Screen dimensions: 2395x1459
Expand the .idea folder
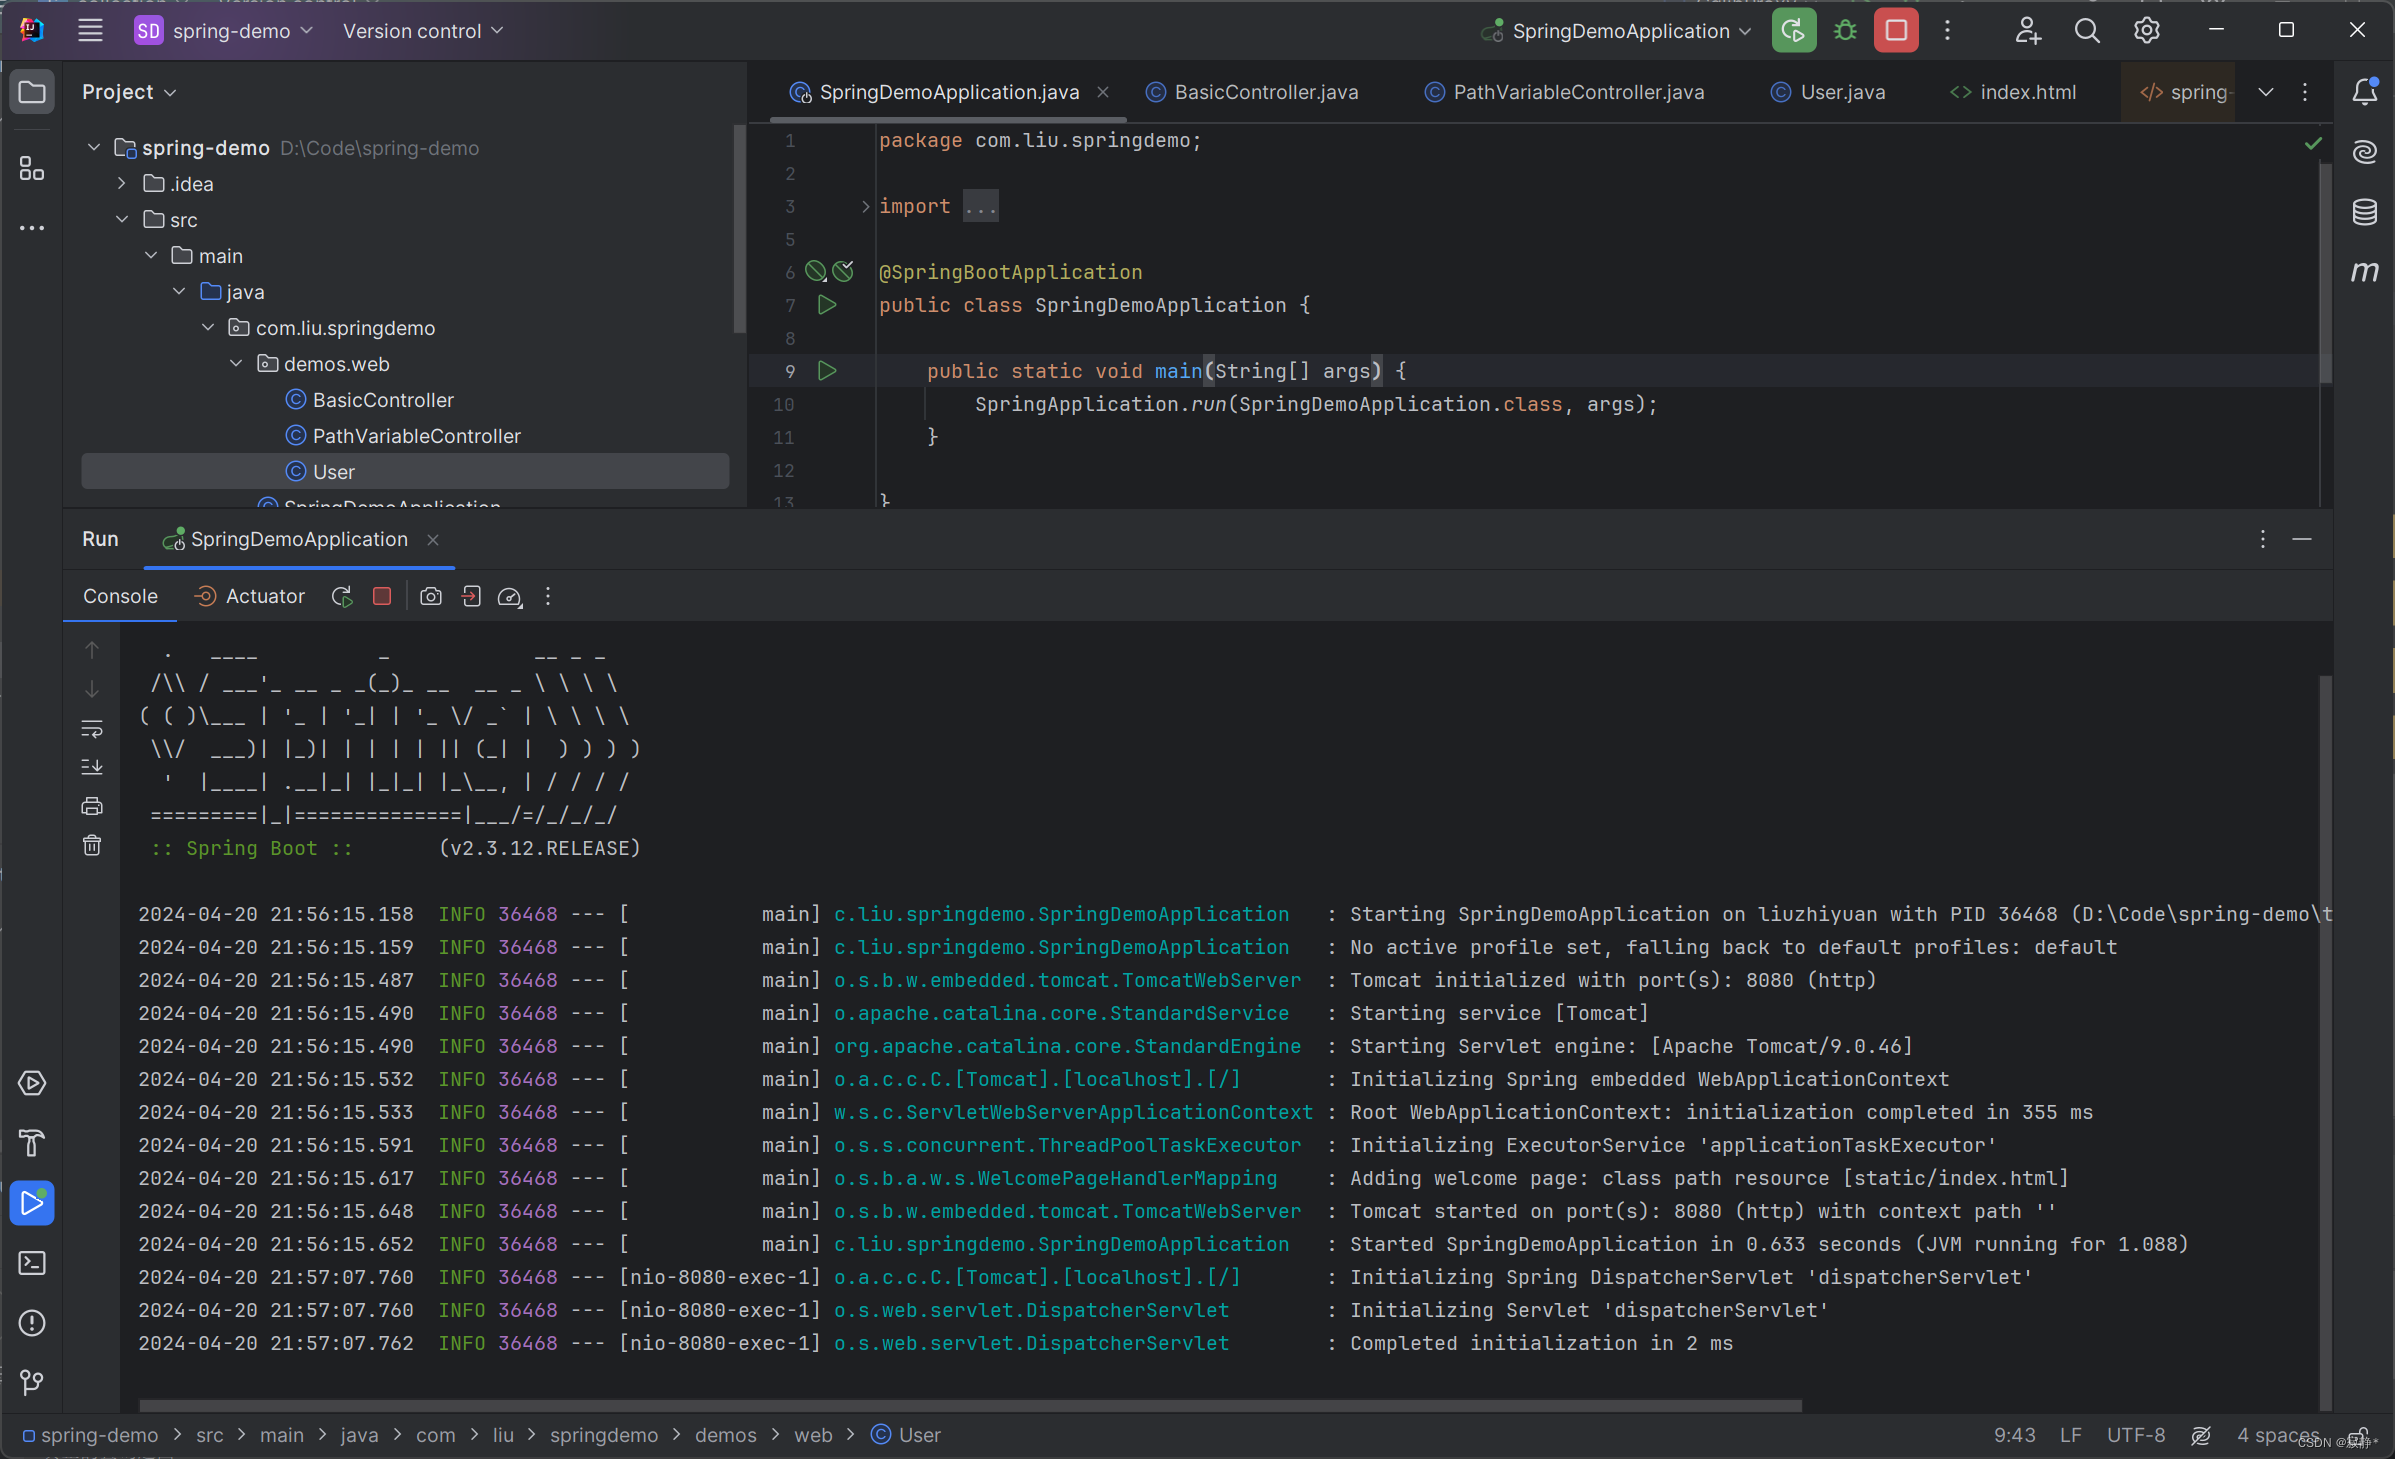pyautogui.click(x=122, y=184)
